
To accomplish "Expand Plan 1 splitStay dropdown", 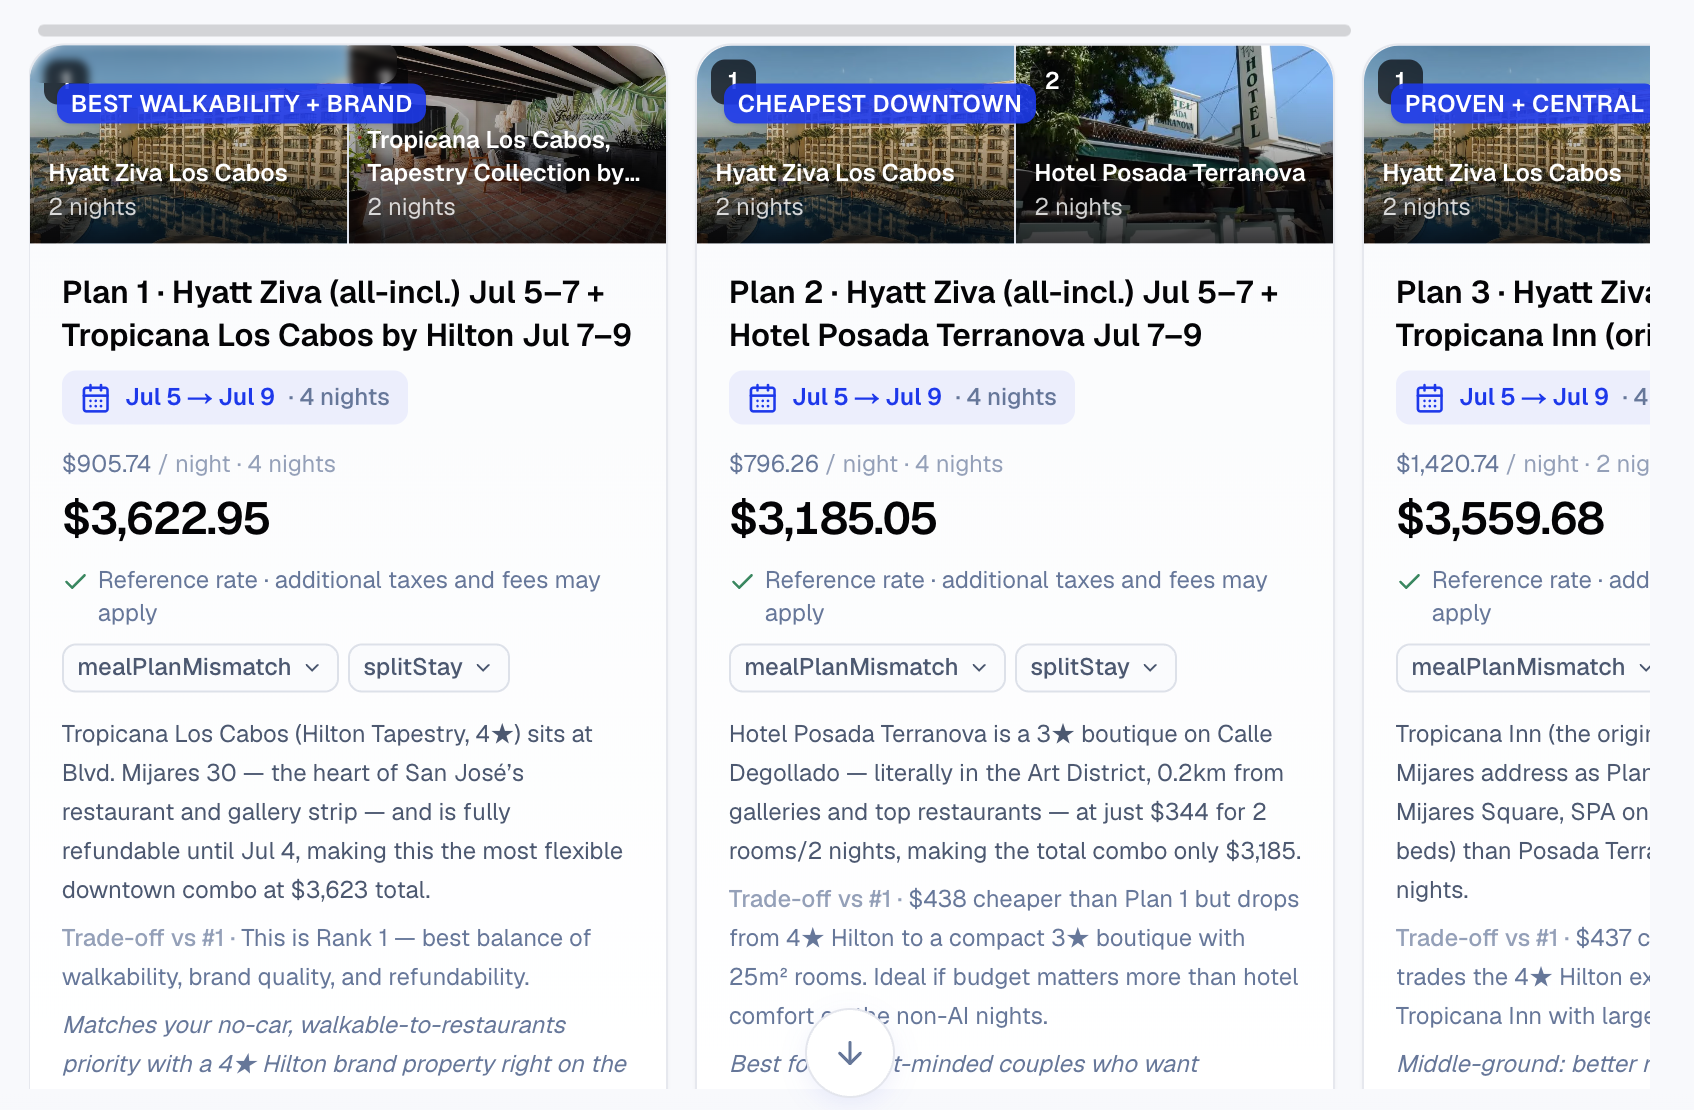I will pos(429,668).
